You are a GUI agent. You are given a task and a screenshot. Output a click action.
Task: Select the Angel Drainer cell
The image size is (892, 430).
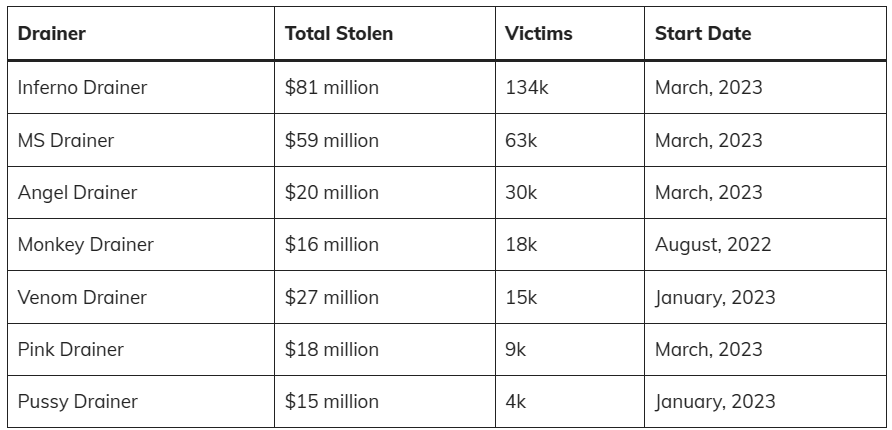click(77, 193)
